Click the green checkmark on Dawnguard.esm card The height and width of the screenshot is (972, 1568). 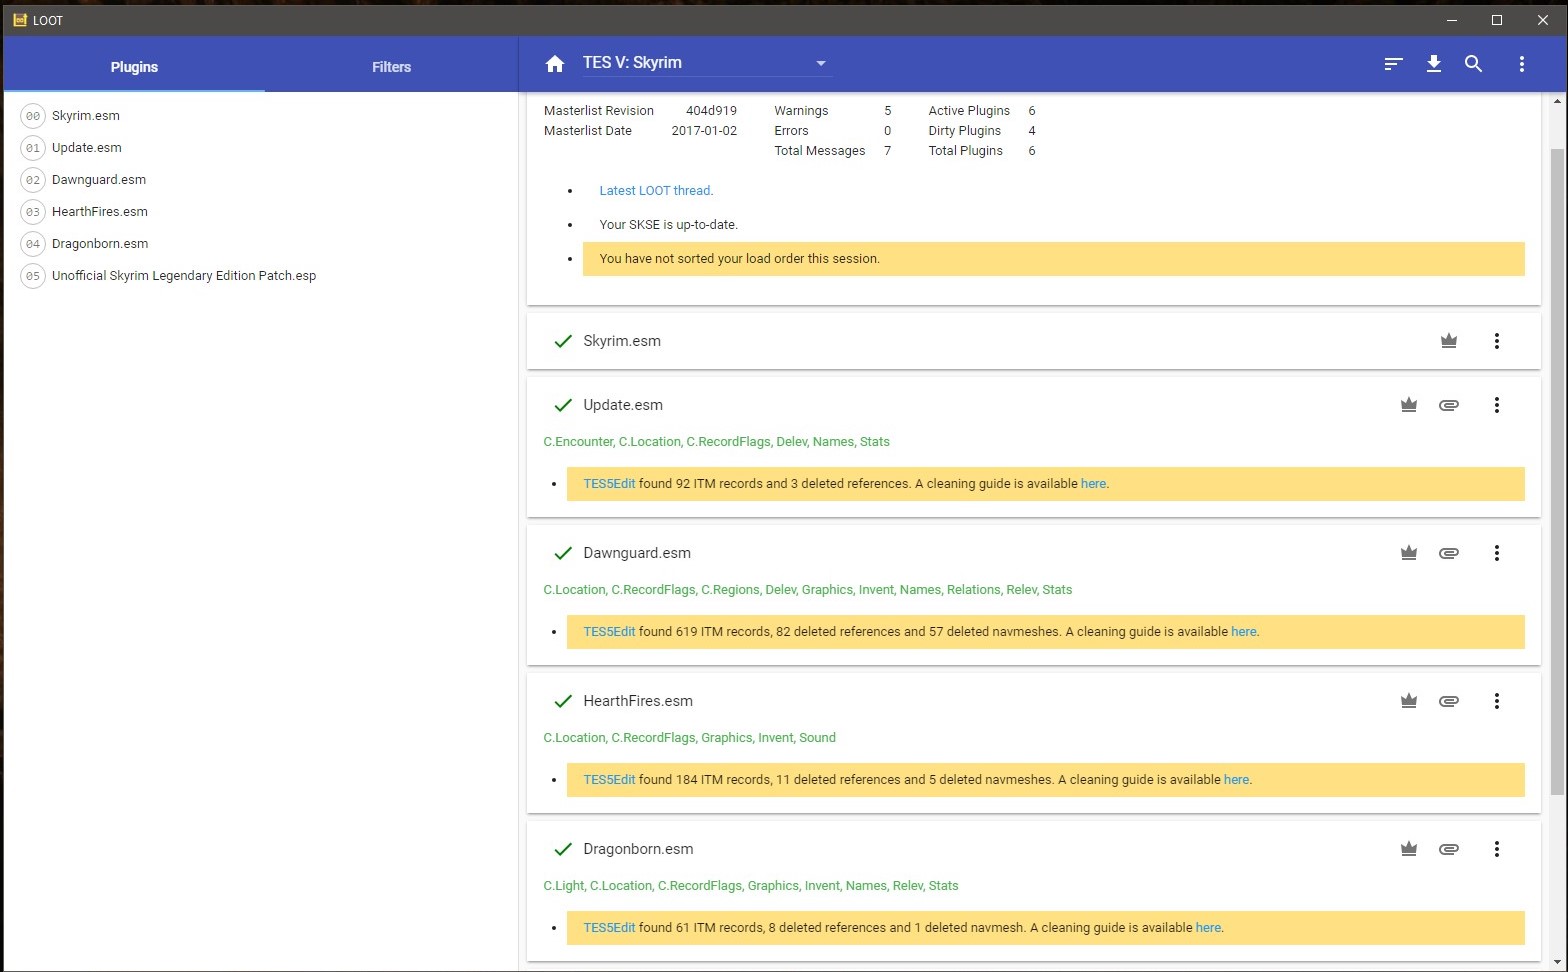563,553
